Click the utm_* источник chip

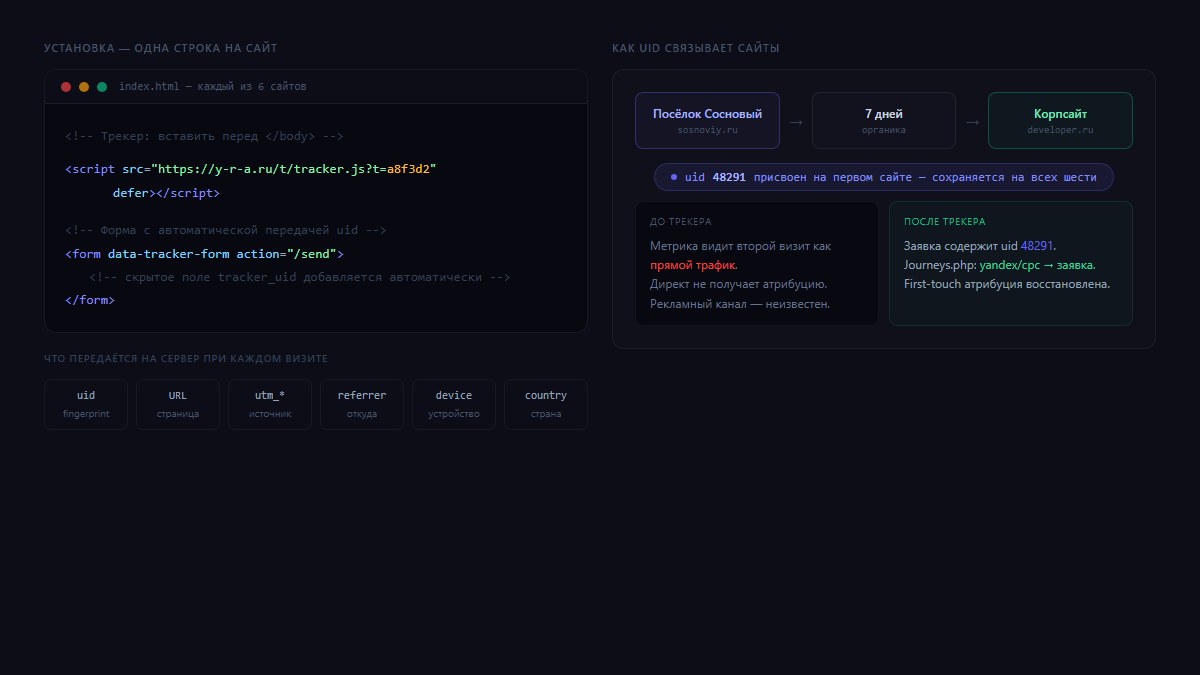pyautogui.click(x=270, y=404)
